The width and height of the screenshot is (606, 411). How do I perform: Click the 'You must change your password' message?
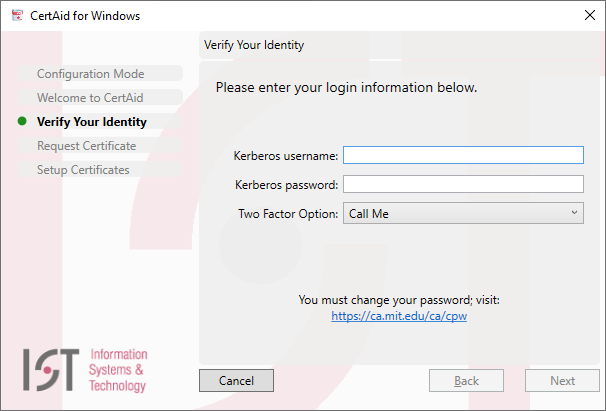(399, 300)
